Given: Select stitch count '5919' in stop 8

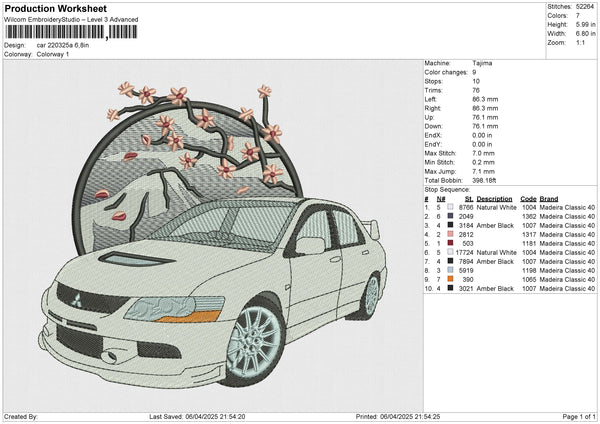Looking at the screenshot, I should pos(466,271).
